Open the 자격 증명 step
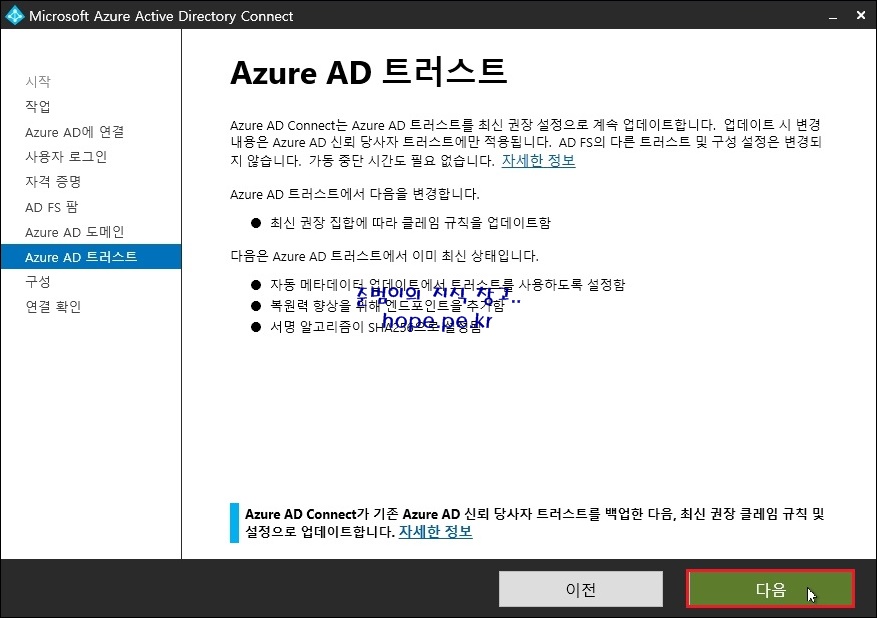This screenshot has height=618, width=877. [53, 182]
